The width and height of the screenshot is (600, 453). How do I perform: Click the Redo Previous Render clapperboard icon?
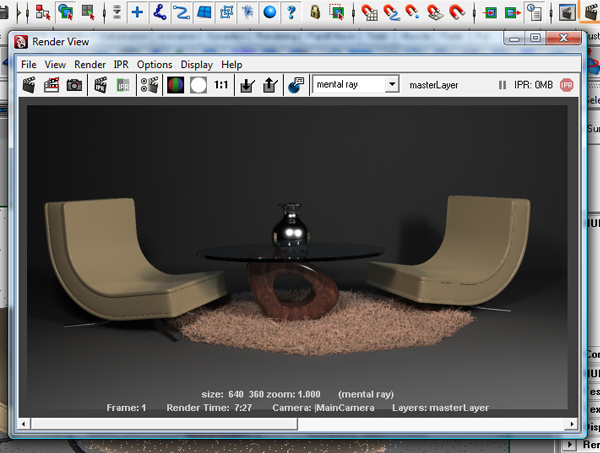(29, 85)
